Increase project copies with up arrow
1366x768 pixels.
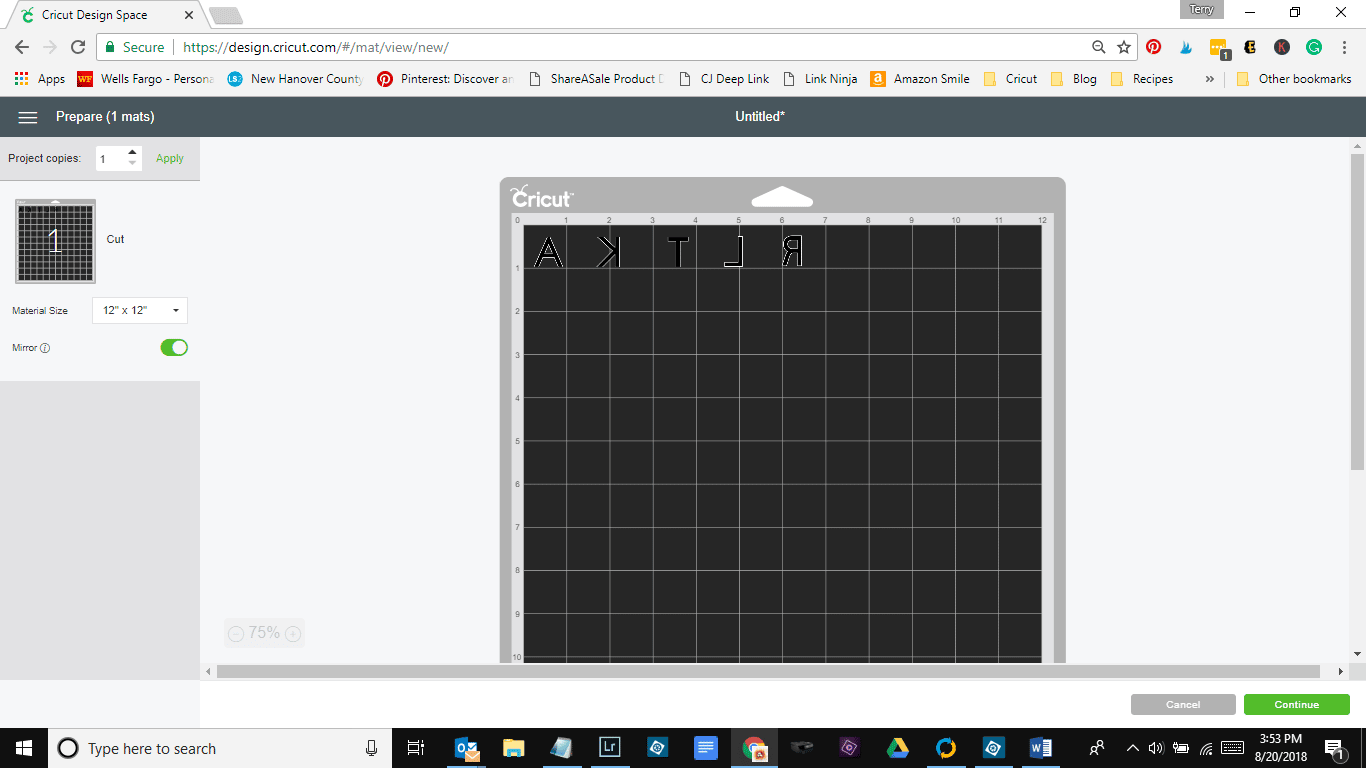pos(132,152)
